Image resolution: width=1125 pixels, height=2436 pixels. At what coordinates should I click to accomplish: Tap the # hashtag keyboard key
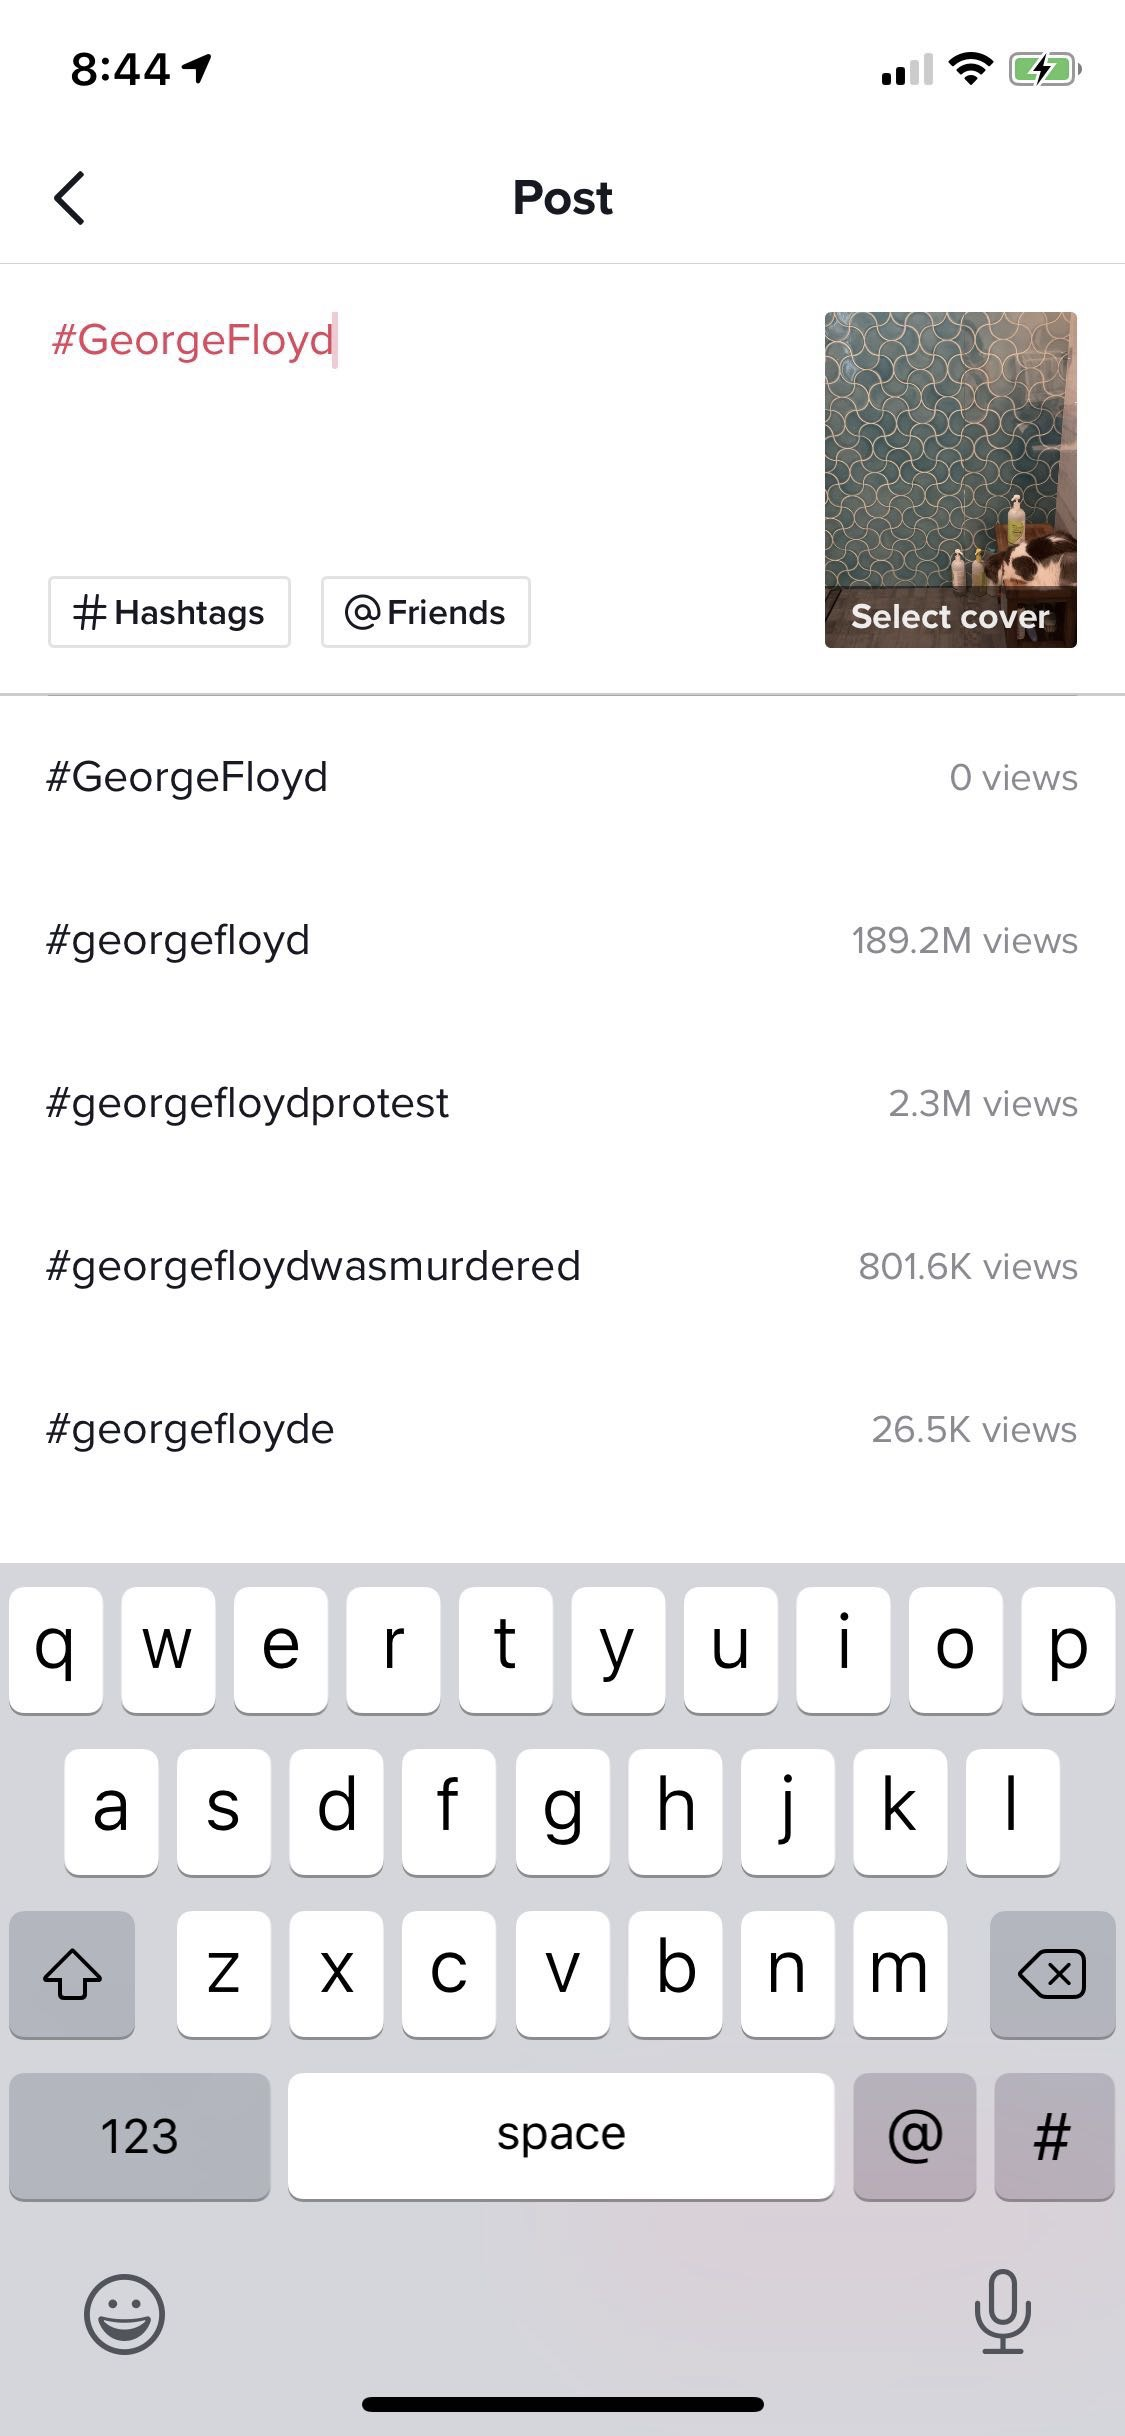1053,2136
